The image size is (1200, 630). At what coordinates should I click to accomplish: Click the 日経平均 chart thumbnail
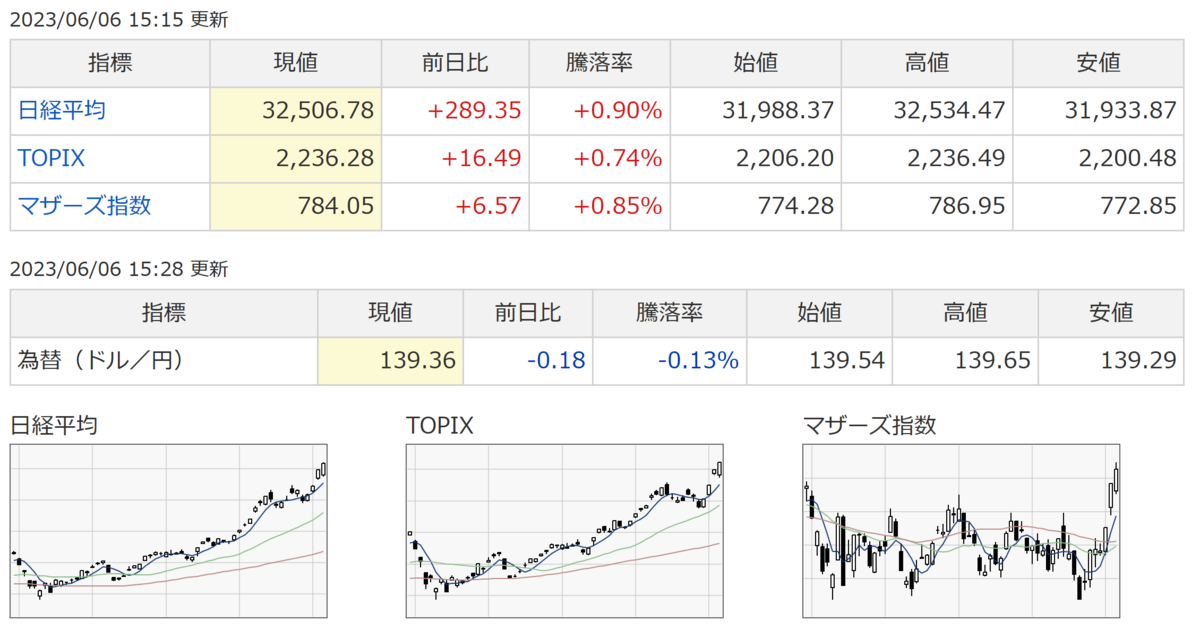[169, 532]
